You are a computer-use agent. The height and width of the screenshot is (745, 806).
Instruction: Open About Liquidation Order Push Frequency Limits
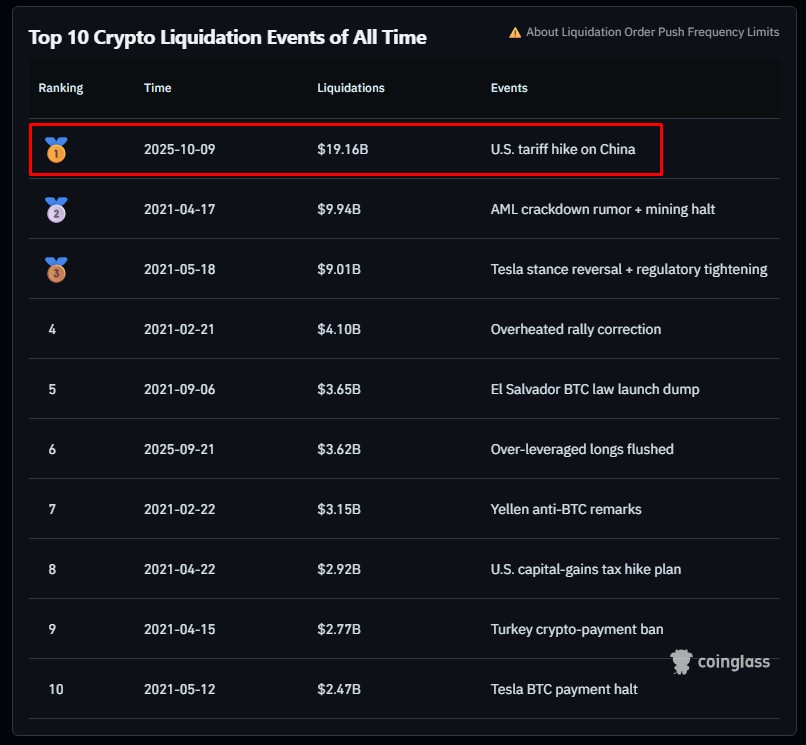pos(652,33)
